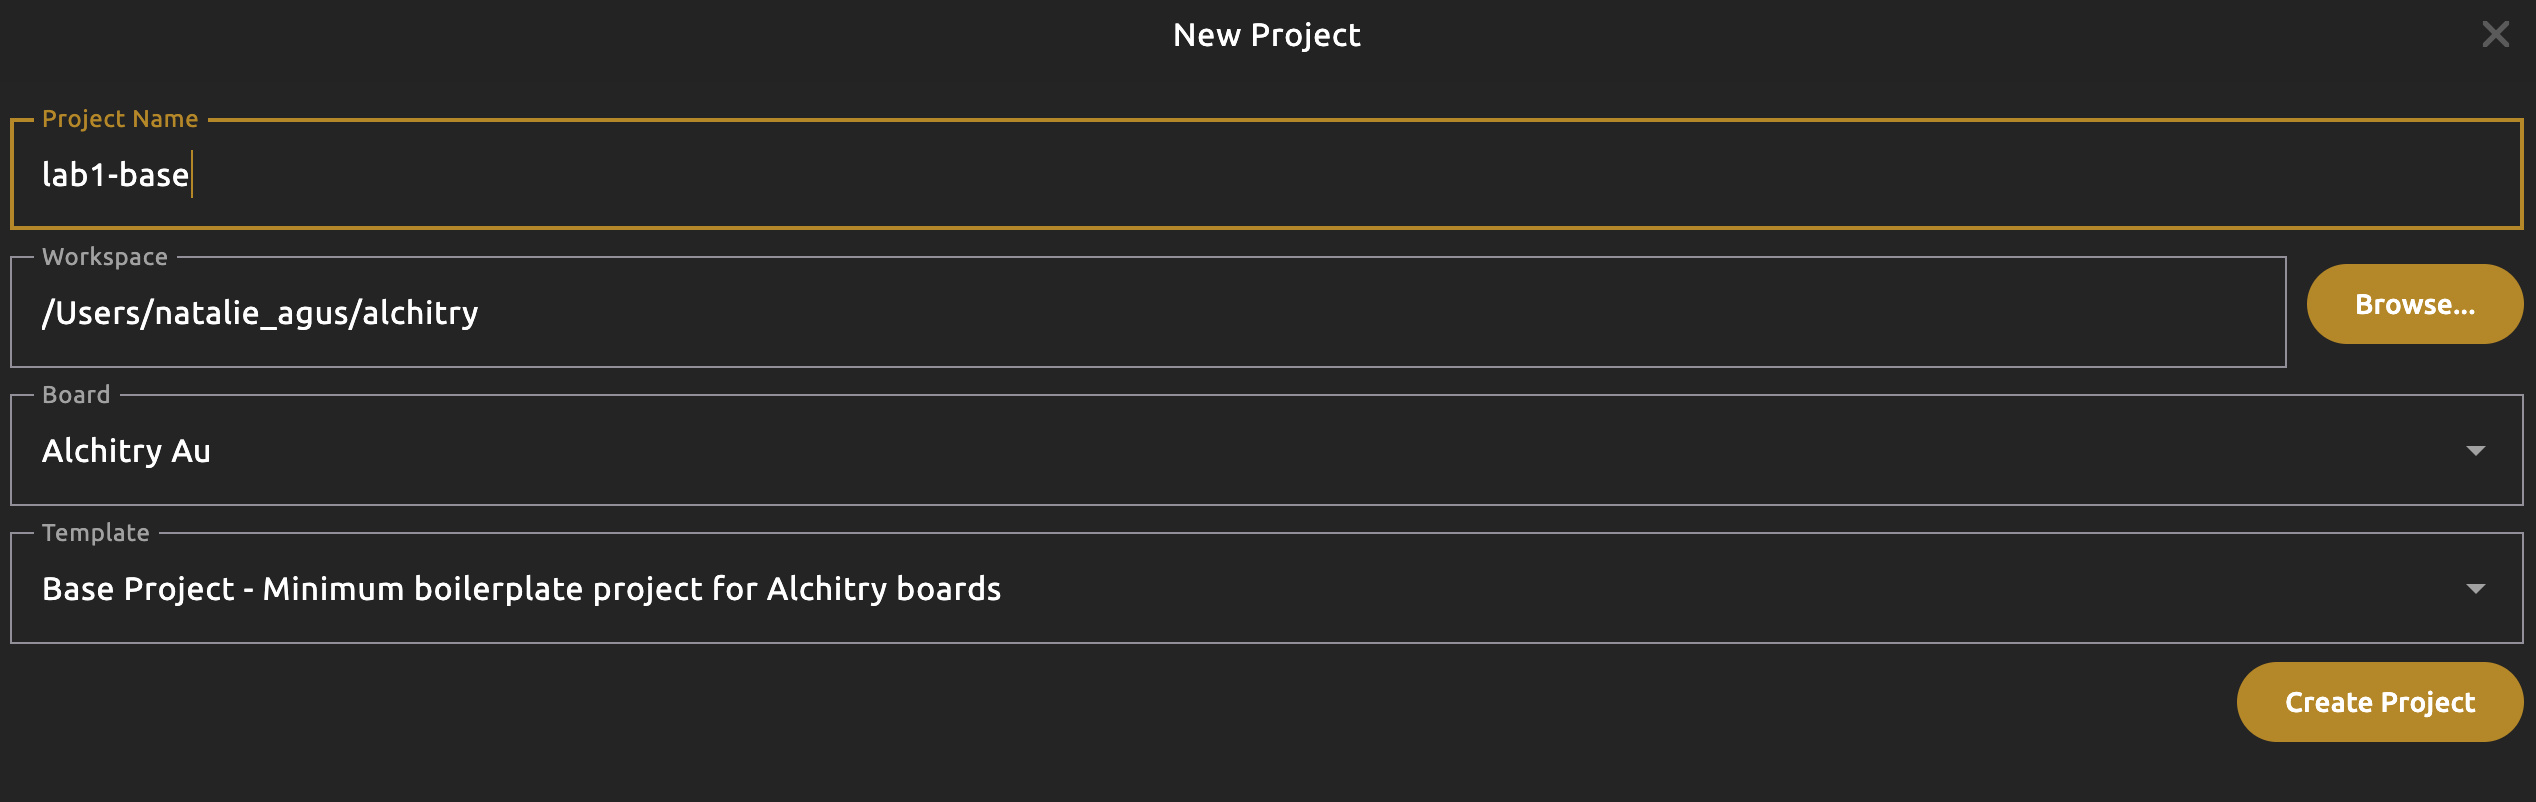Click the Create Project button

coord(2379,702)
